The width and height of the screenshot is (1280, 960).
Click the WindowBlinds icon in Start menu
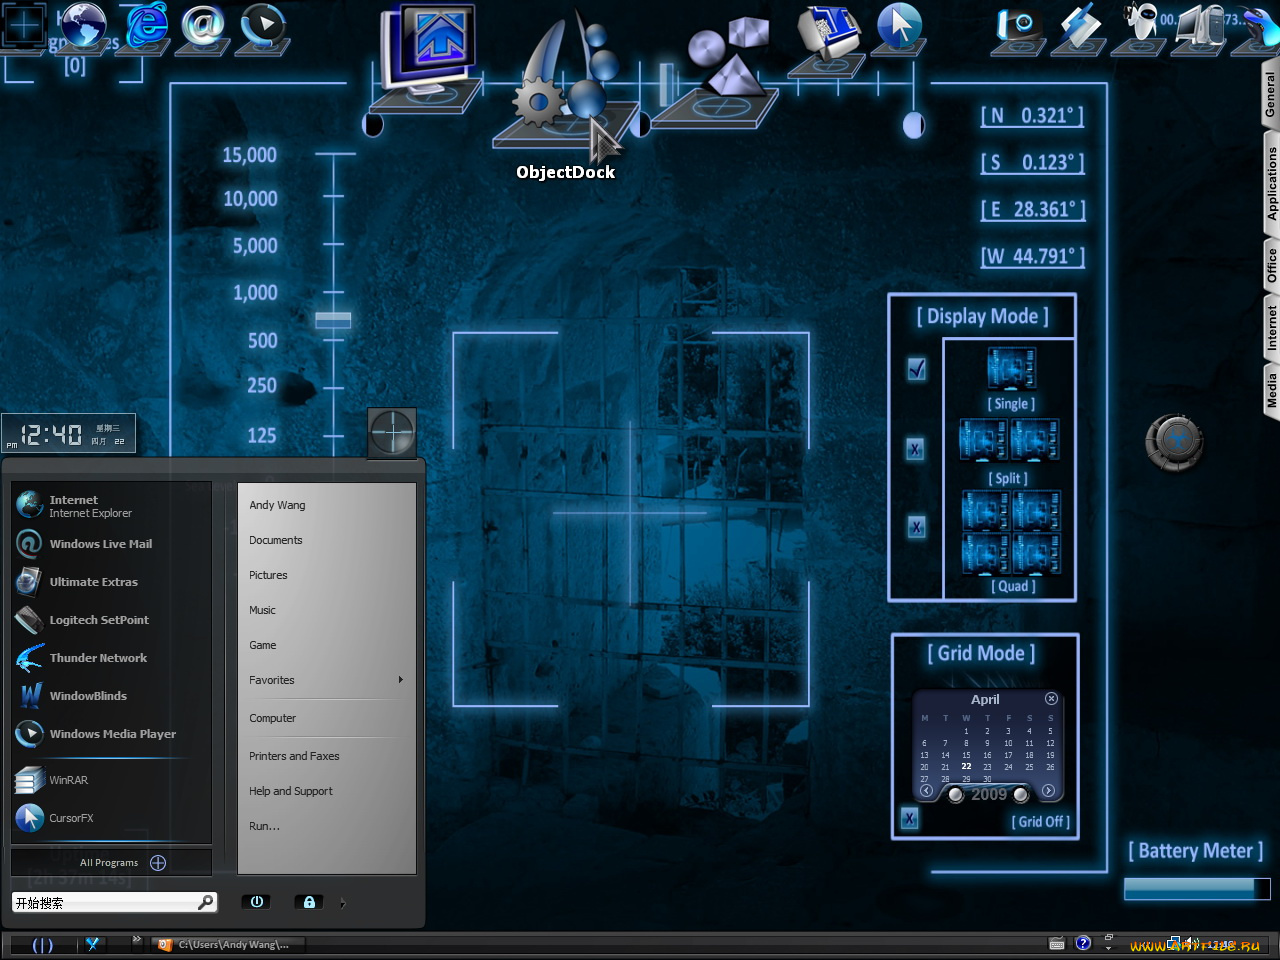pos(31,696)
